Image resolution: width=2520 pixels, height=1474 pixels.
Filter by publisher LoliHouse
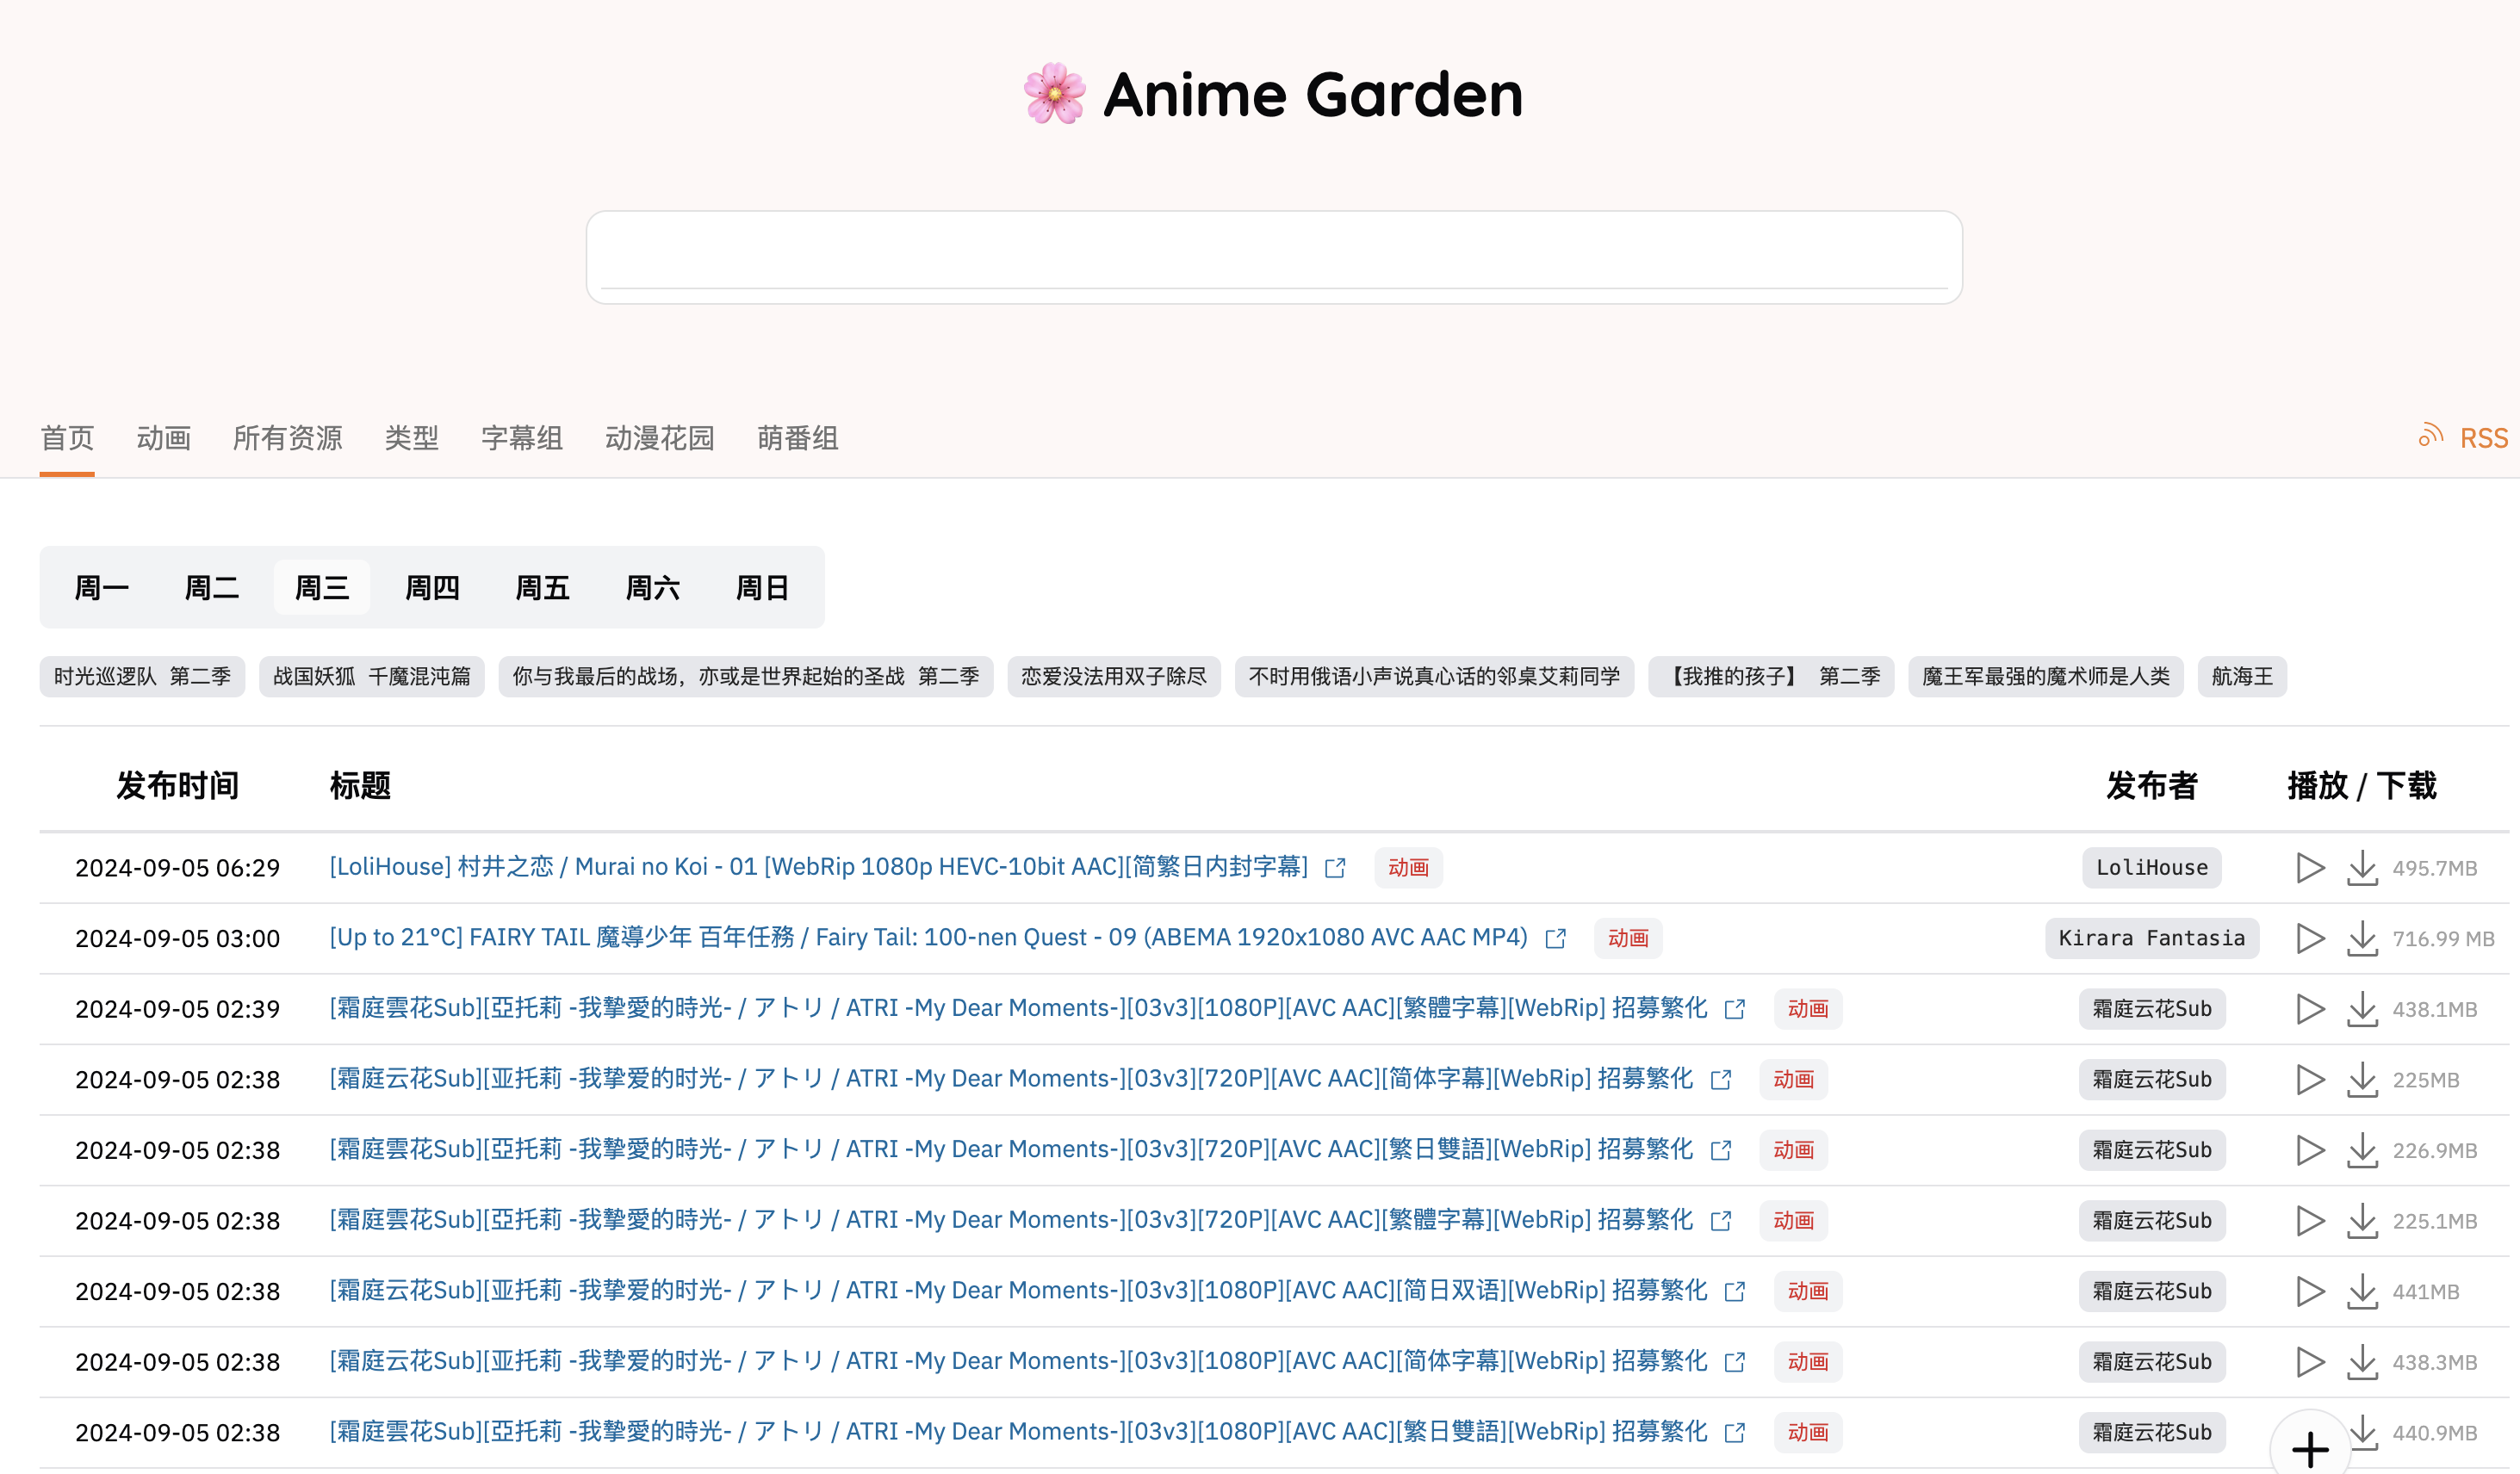[2152, 868]
